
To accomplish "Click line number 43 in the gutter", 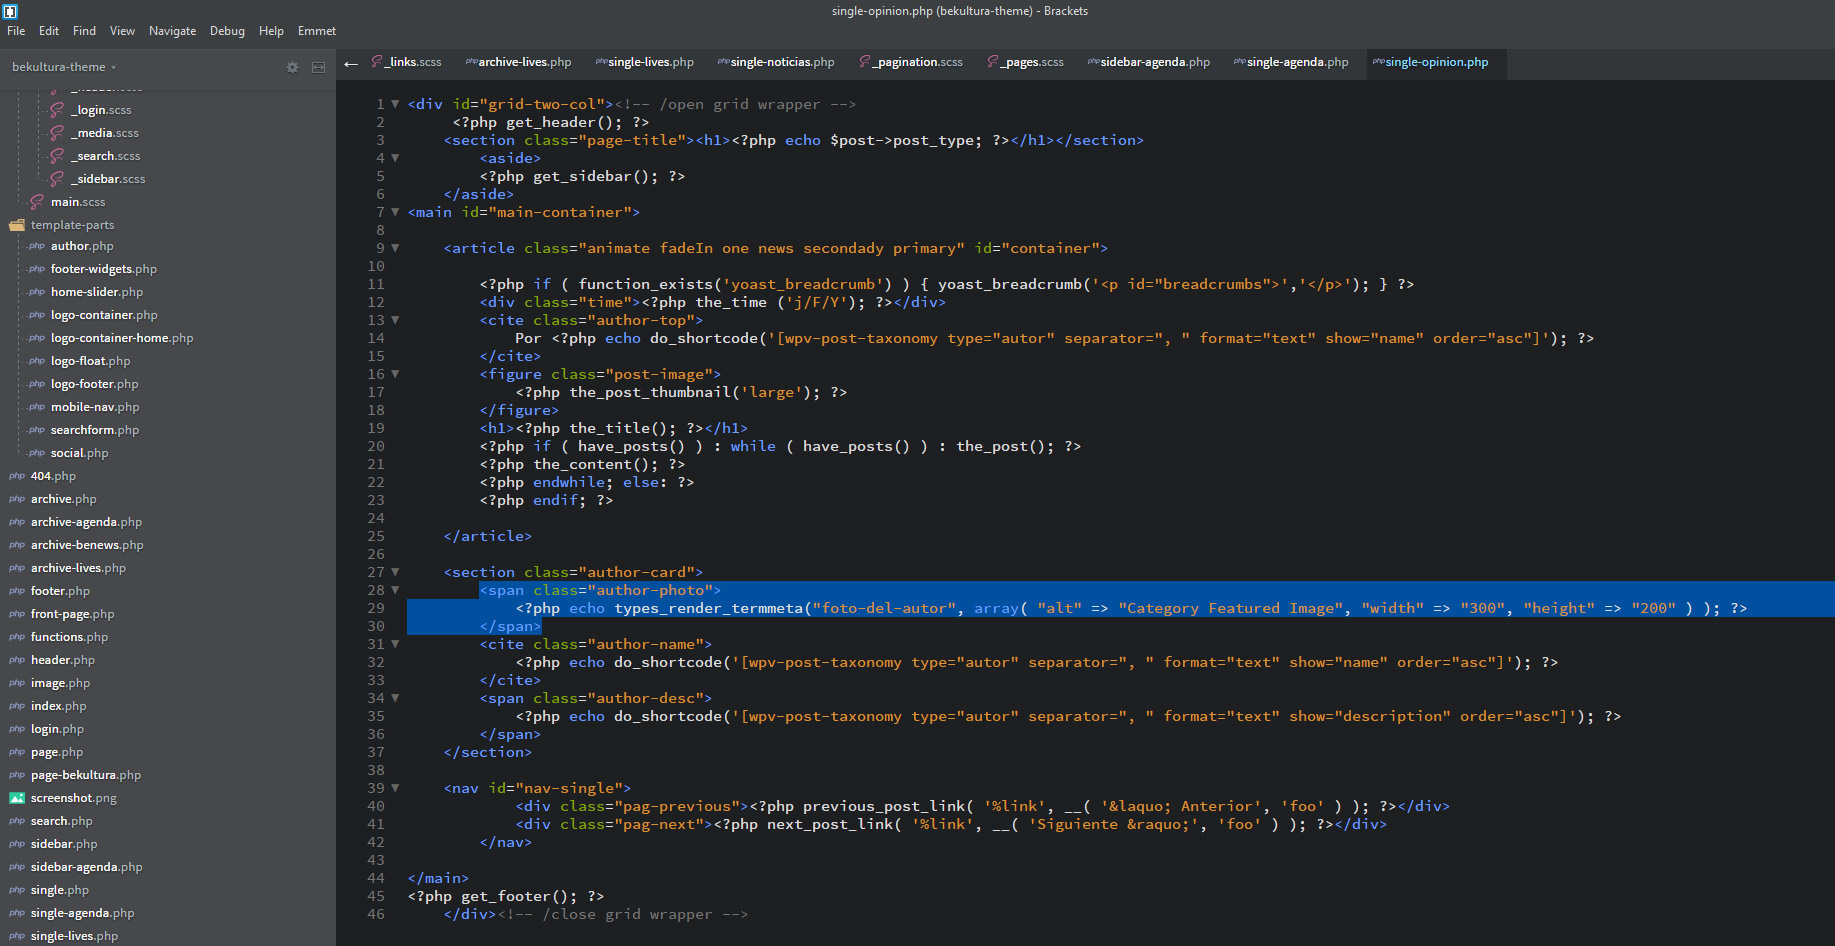I will [375, 860].
